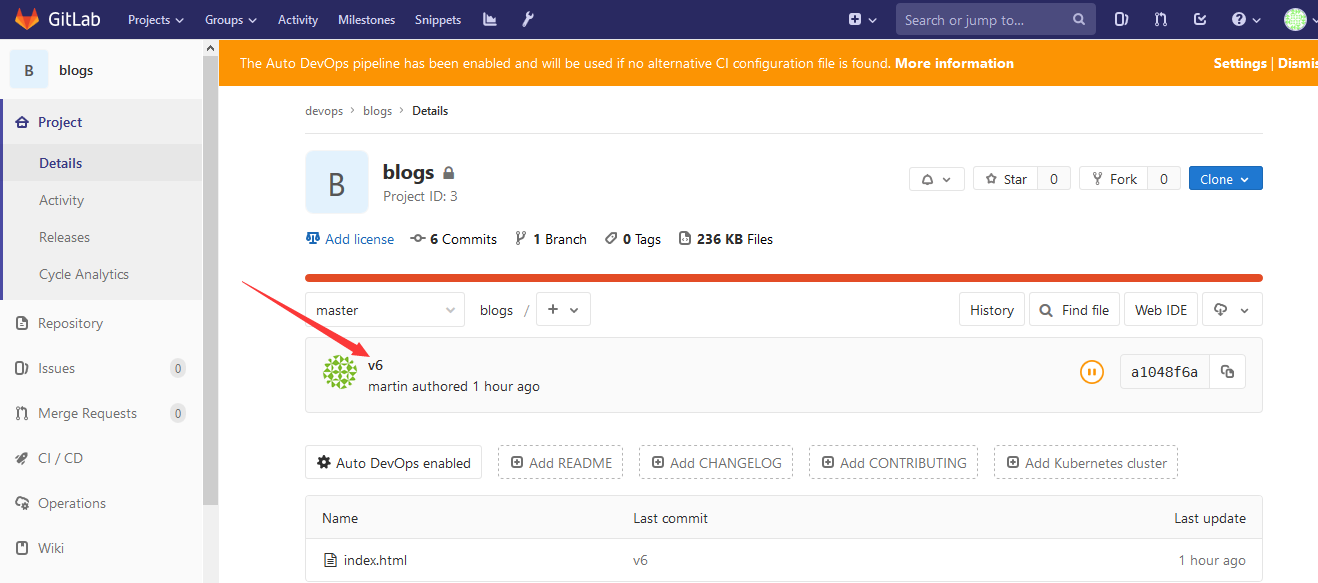Open the Add license link
The image size is (1318, 583).
359,239
